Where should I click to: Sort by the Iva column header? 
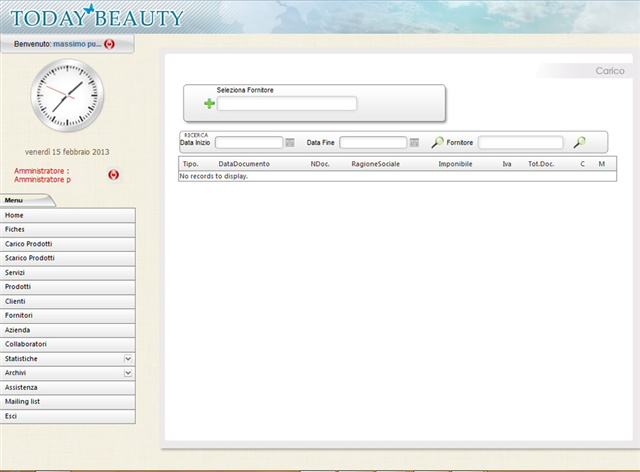point(507,164)
